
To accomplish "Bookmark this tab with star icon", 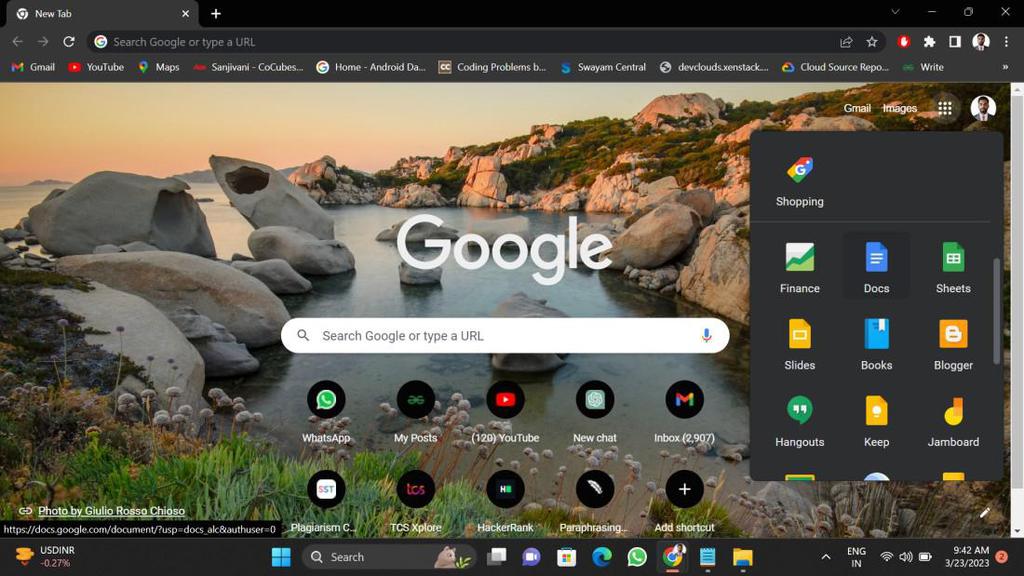I will pyautogui.click(x=872, y=42).
